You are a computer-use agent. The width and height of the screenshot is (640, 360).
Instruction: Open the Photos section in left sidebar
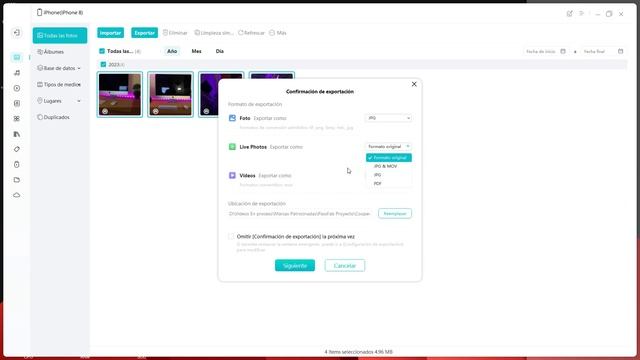point(17,58)
